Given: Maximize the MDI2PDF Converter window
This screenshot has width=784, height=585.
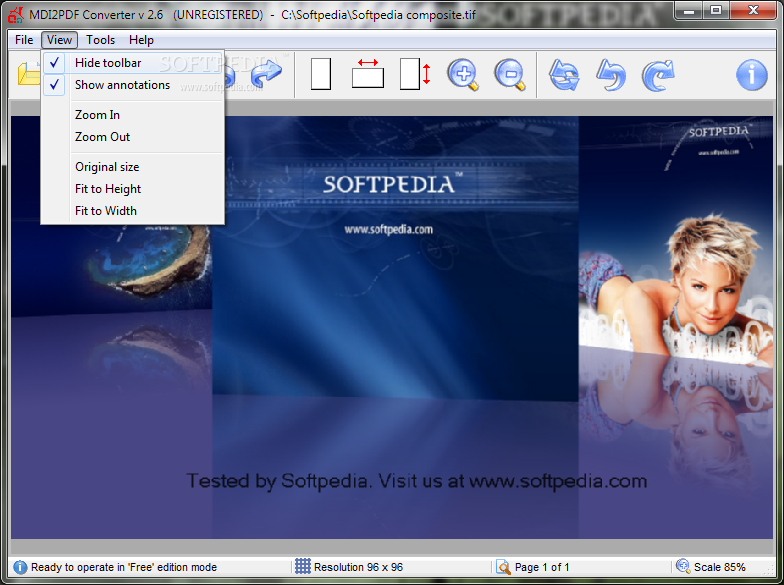Looking at the screenshot, I should [x=716, y=10].
